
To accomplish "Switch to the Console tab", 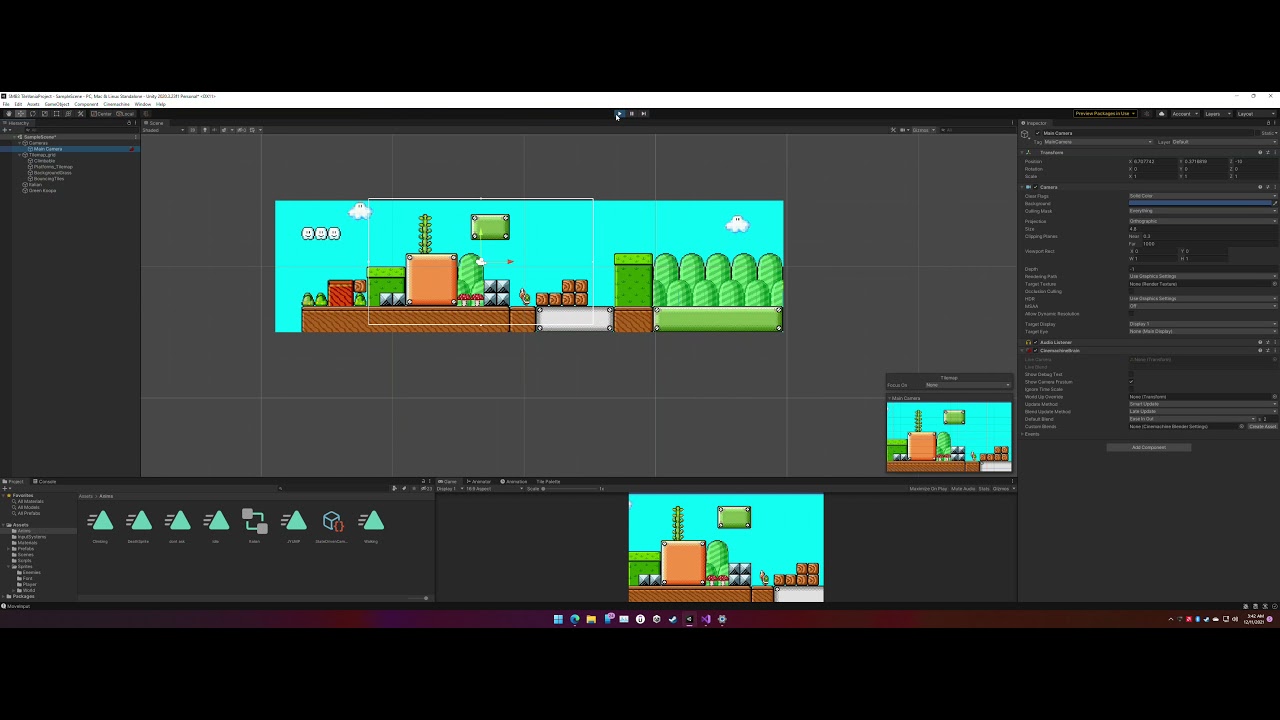I will pos(46,482).
